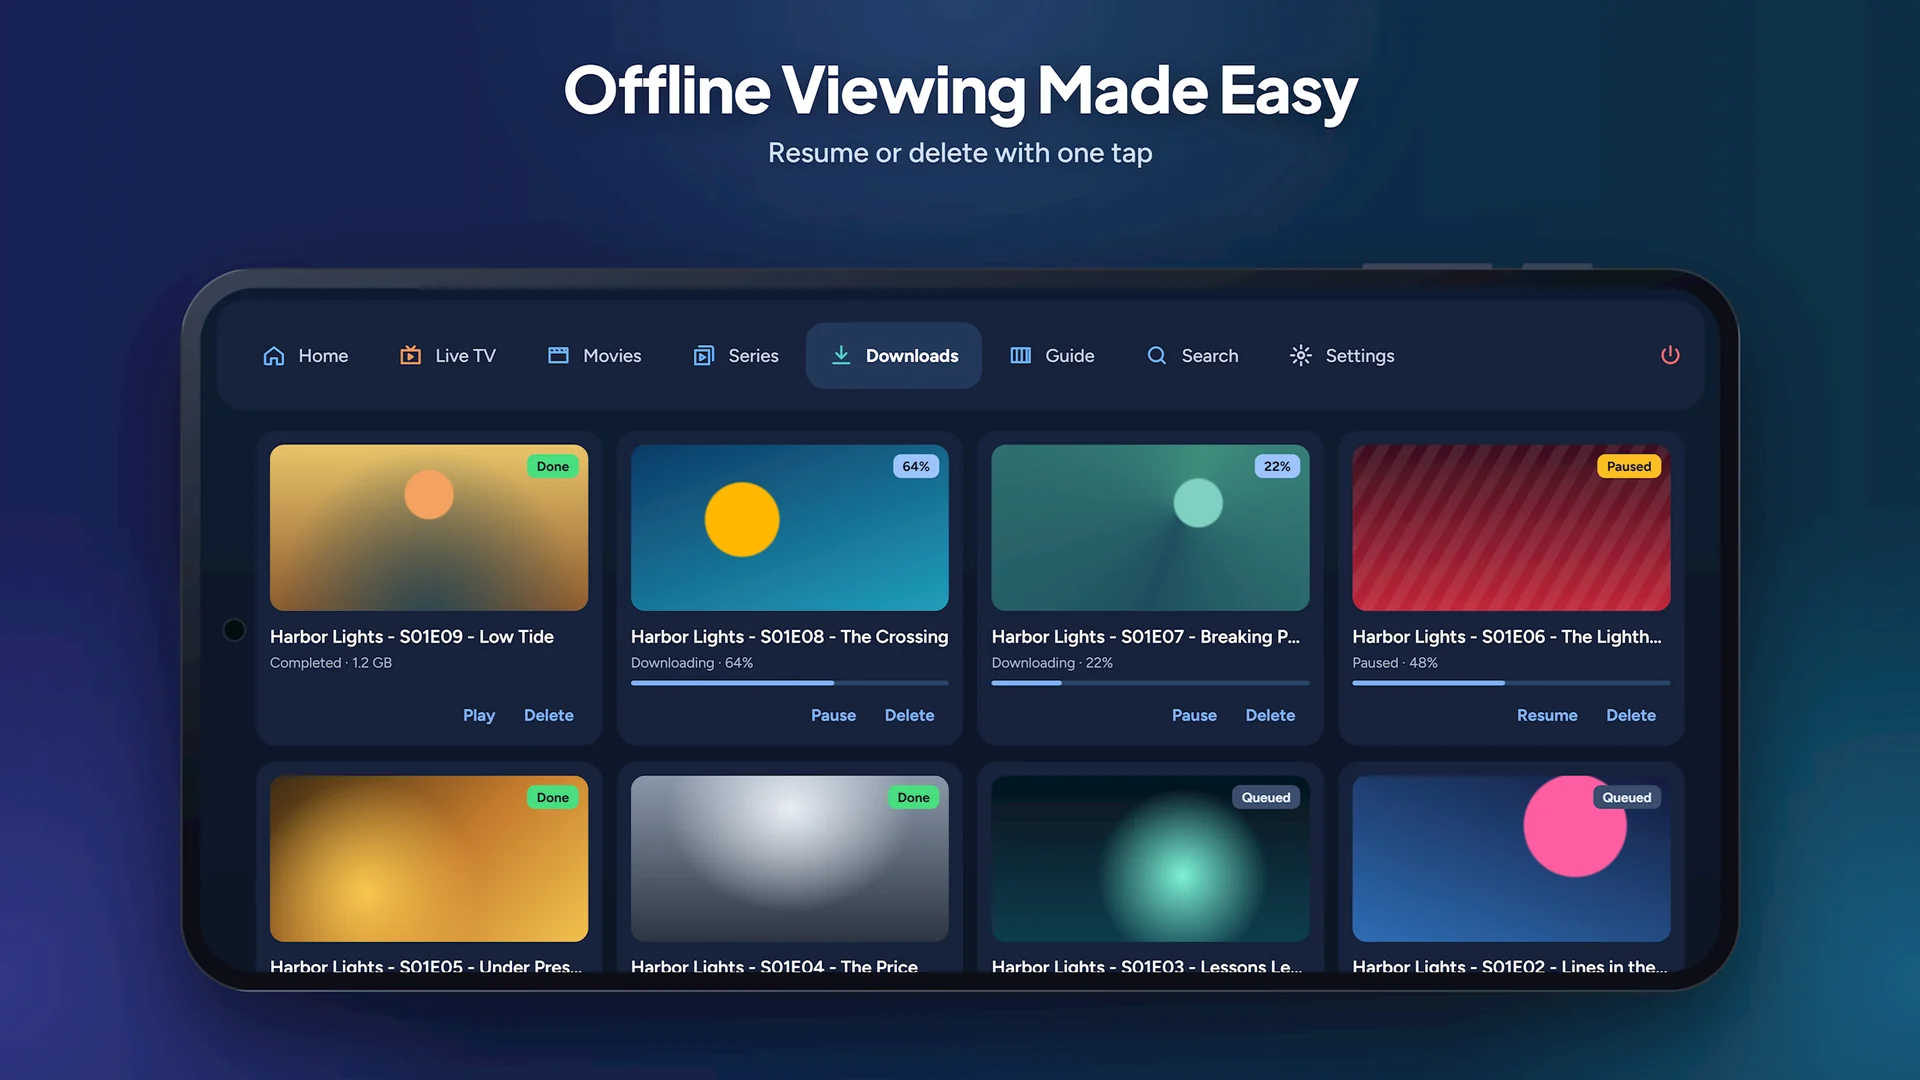The image size is (1920, 1080).
Task: Click the Series playlist icon
Action: (704, 356)
